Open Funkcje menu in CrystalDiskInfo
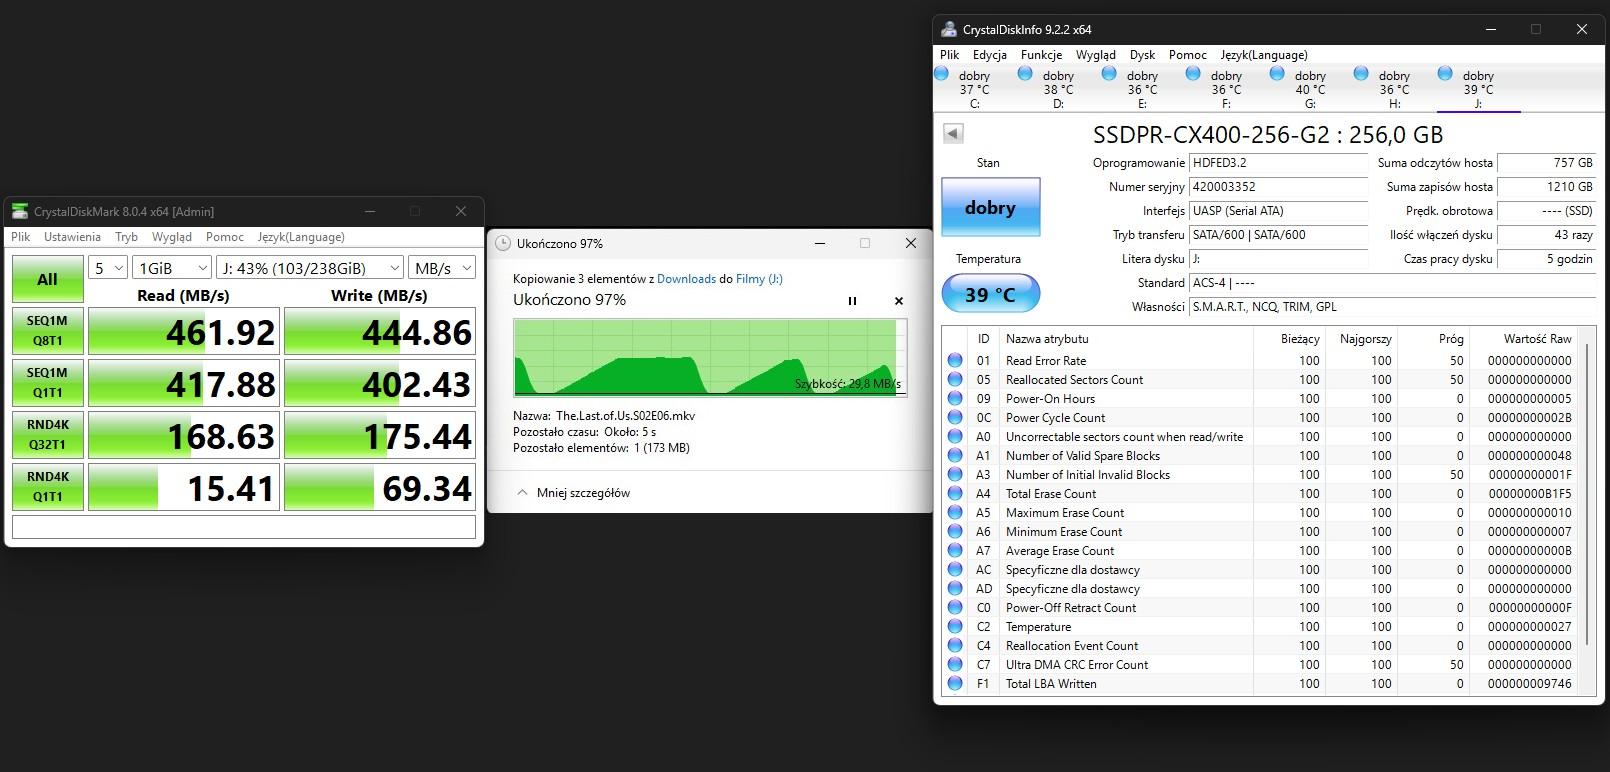 point(1041,55)
